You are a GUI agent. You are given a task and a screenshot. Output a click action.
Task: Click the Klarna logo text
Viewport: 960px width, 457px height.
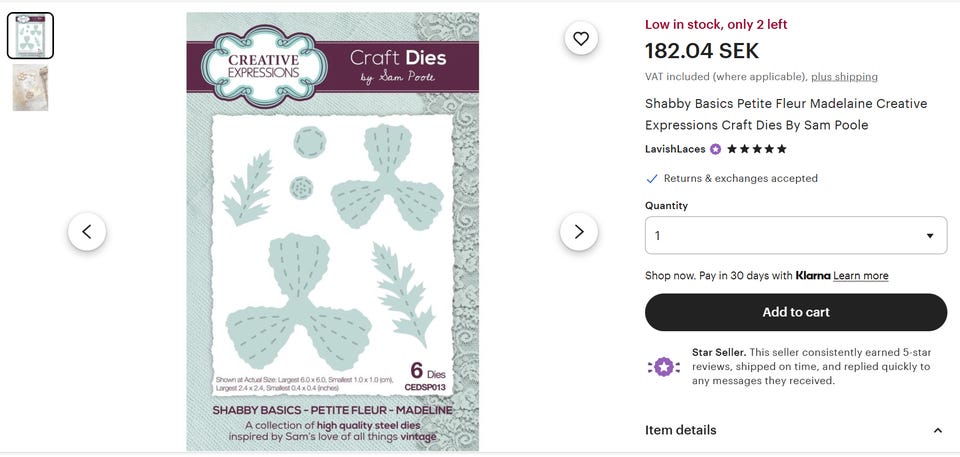tap(812, 276)
